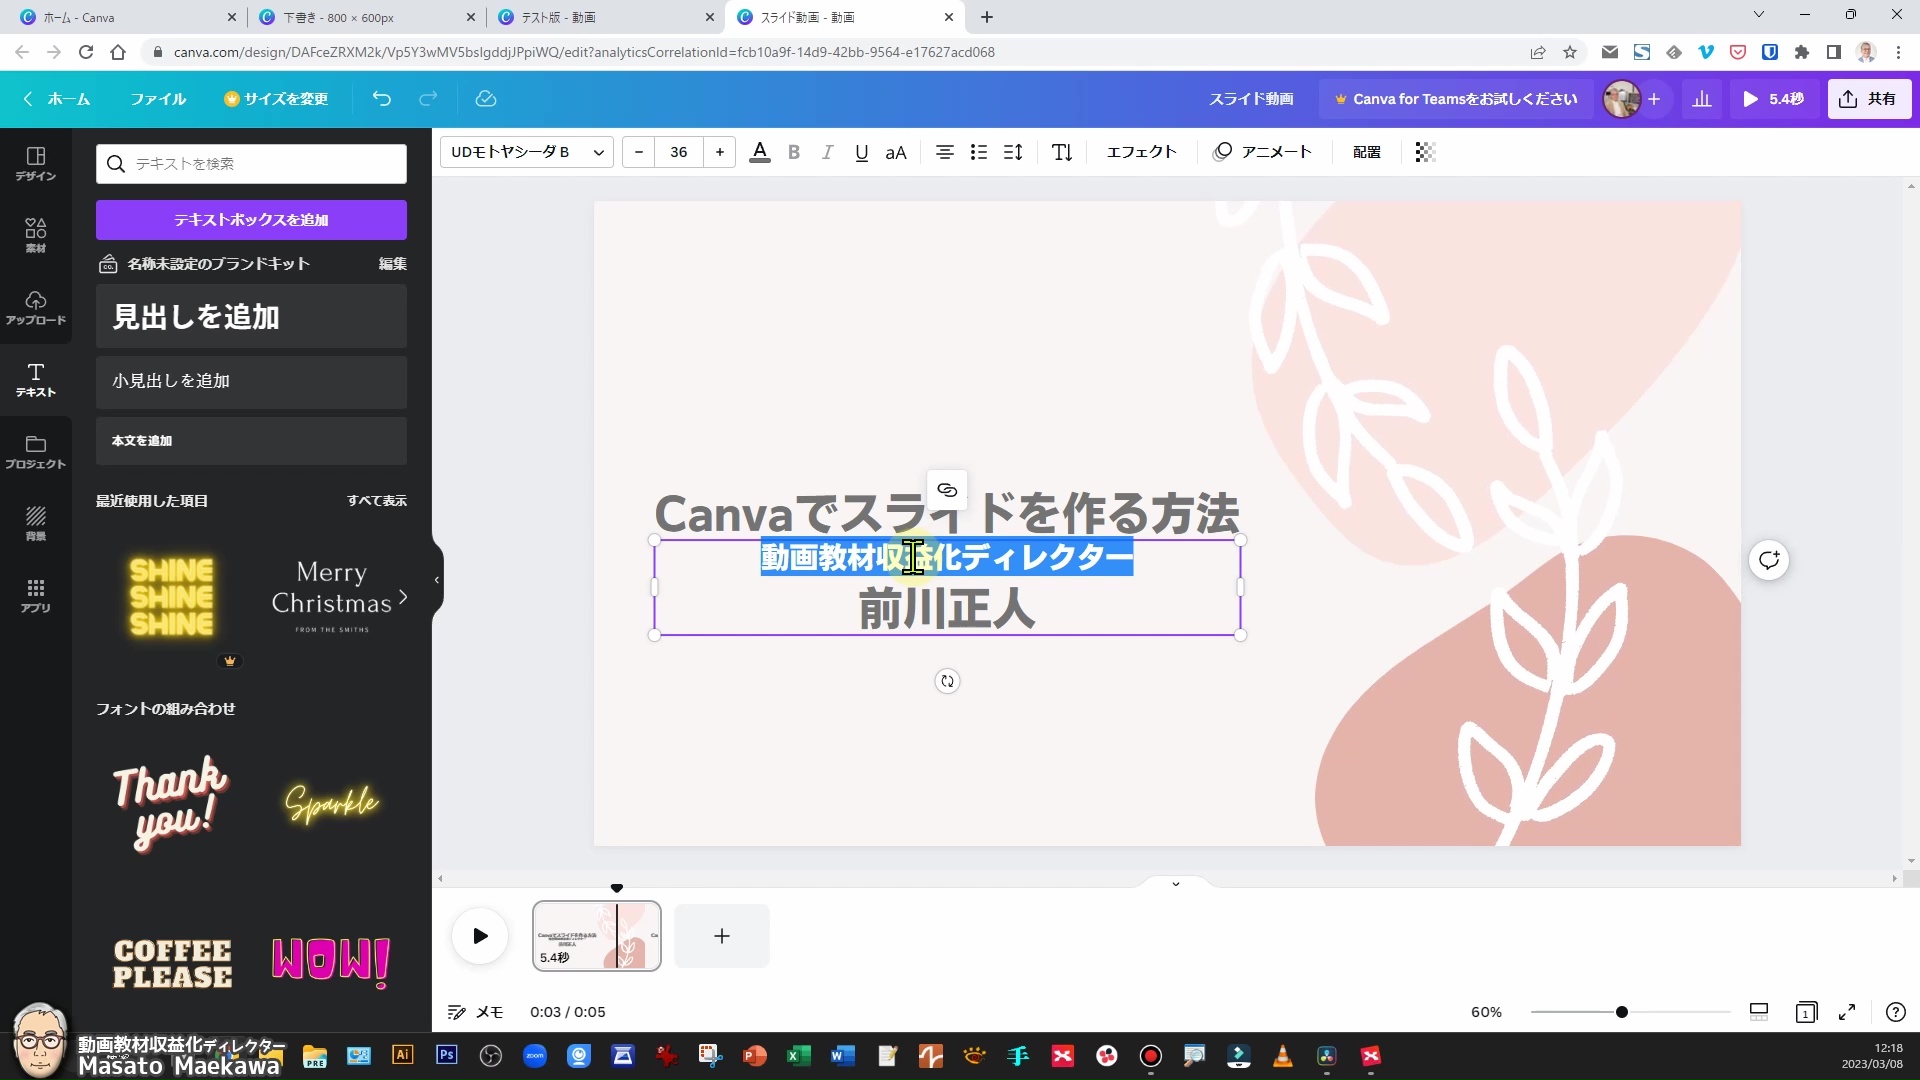Increase font size with plus button

[720, 152]
